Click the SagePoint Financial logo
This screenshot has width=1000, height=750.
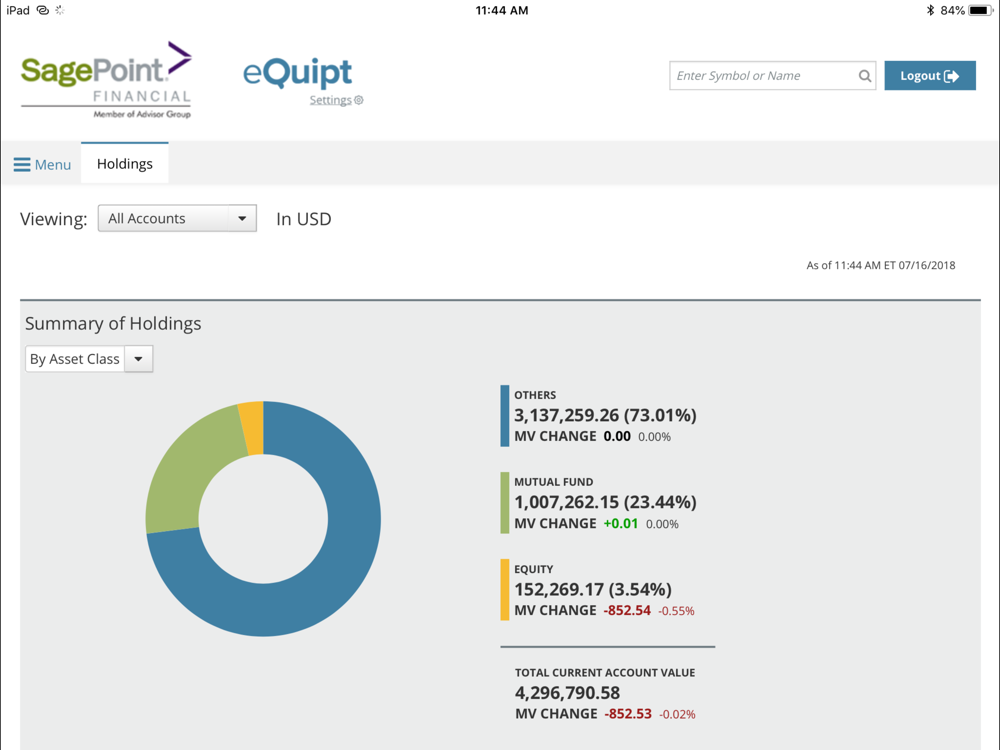[106, 80]
